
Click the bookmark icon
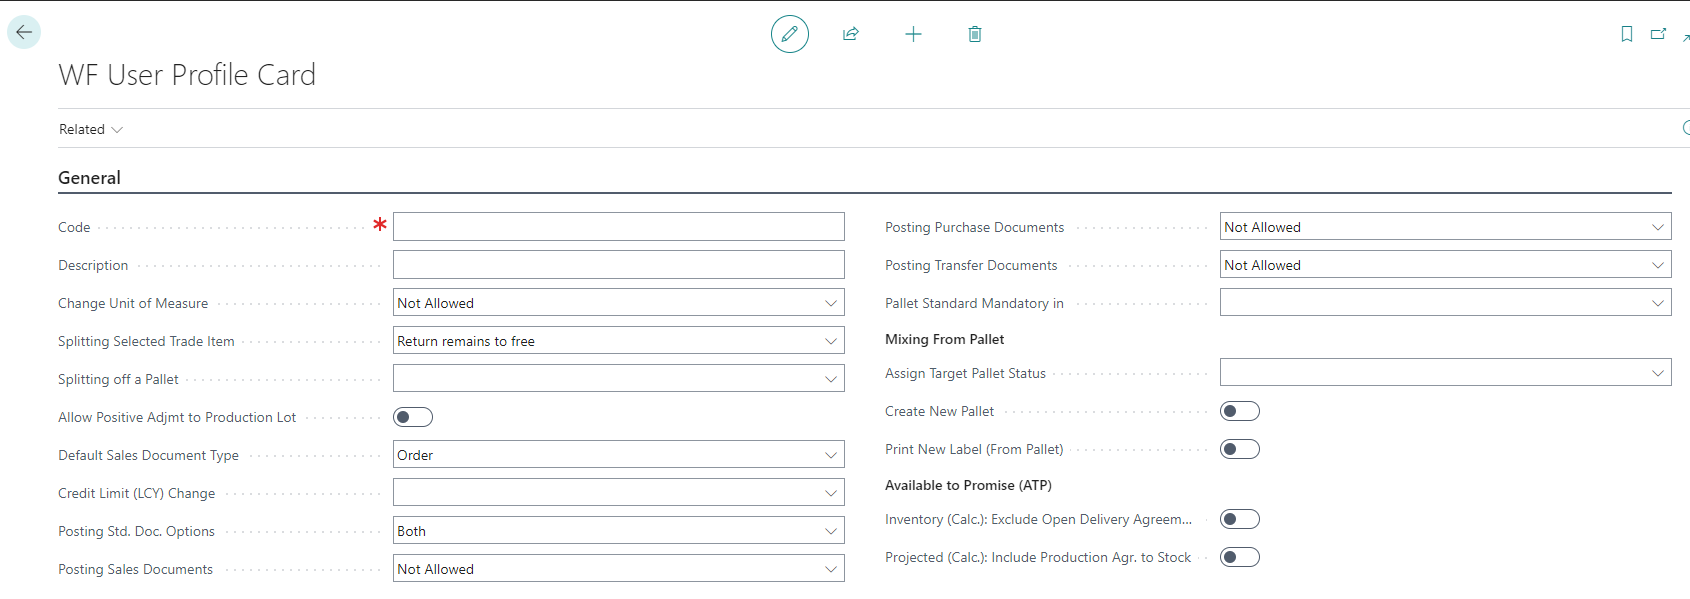(x=1627, y=34)
